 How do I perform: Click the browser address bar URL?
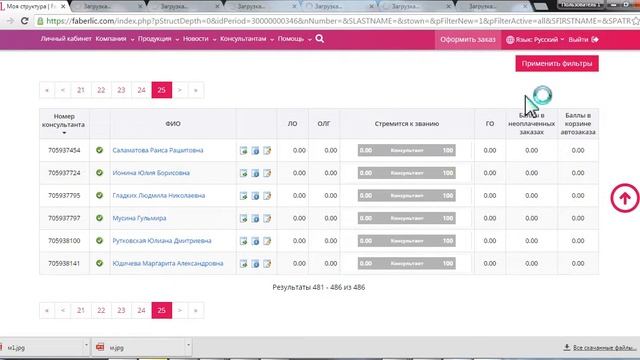[339, 21]
